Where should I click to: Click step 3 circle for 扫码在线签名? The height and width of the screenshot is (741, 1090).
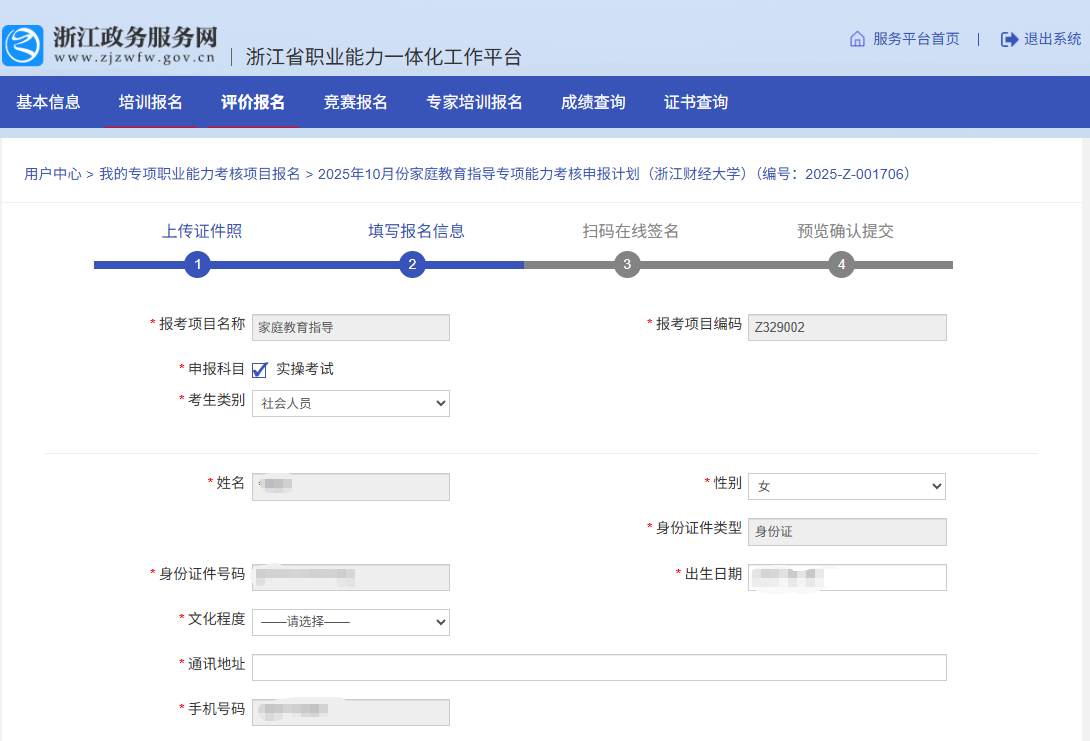[x=627, y=265]
